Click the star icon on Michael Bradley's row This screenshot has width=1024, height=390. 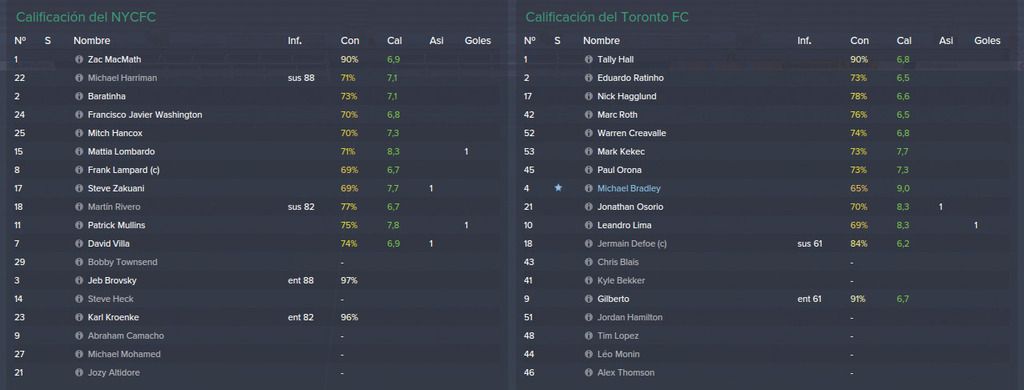[558, 188]
